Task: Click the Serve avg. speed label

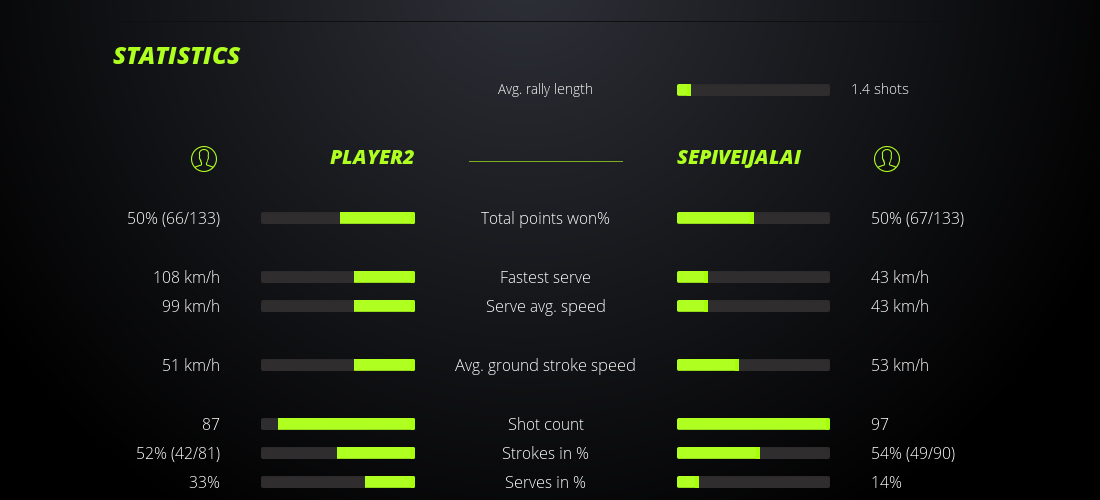Action: coord(545,306)
